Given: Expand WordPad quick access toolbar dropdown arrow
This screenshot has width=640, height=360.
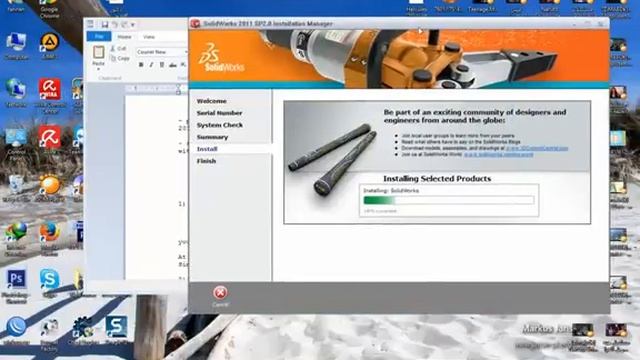Looking at the screenshot, I should point(133,25).
